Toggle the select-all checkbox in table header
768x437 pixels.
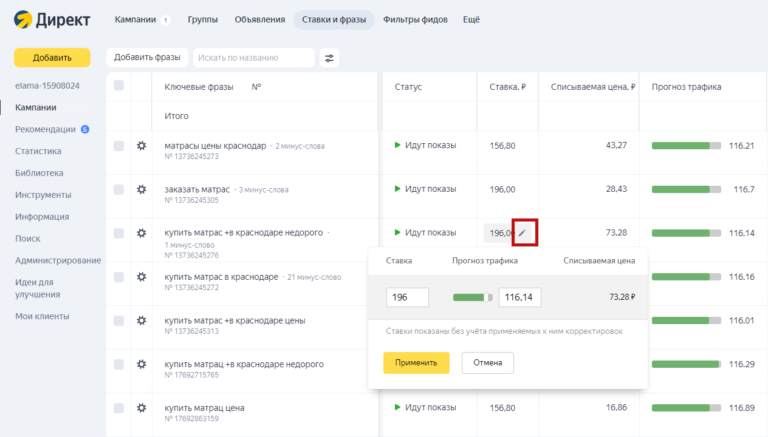[x=119, y=86]
